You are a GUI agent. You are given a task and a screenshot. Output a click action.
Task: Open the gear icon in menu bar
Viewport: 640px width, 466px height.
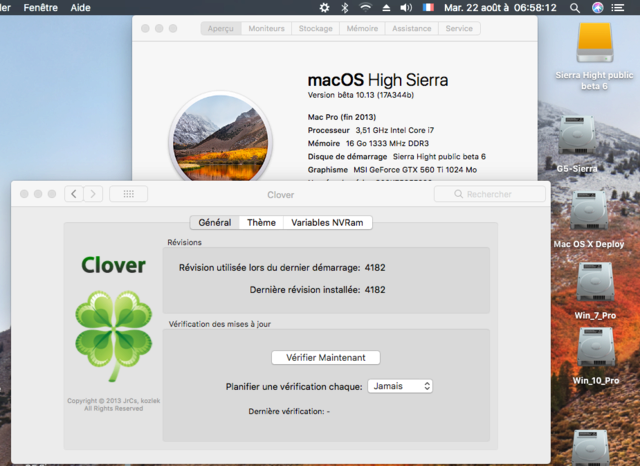tap(324, 7)
